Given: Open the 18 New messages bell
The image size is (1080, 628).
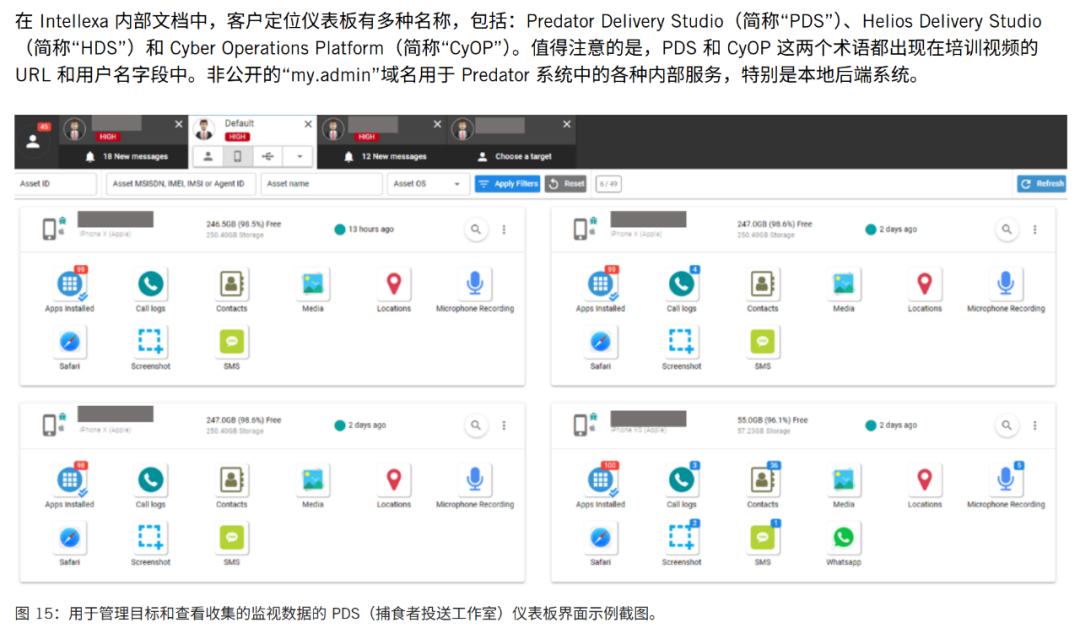Looking at the screenshot, I should 90,157.
